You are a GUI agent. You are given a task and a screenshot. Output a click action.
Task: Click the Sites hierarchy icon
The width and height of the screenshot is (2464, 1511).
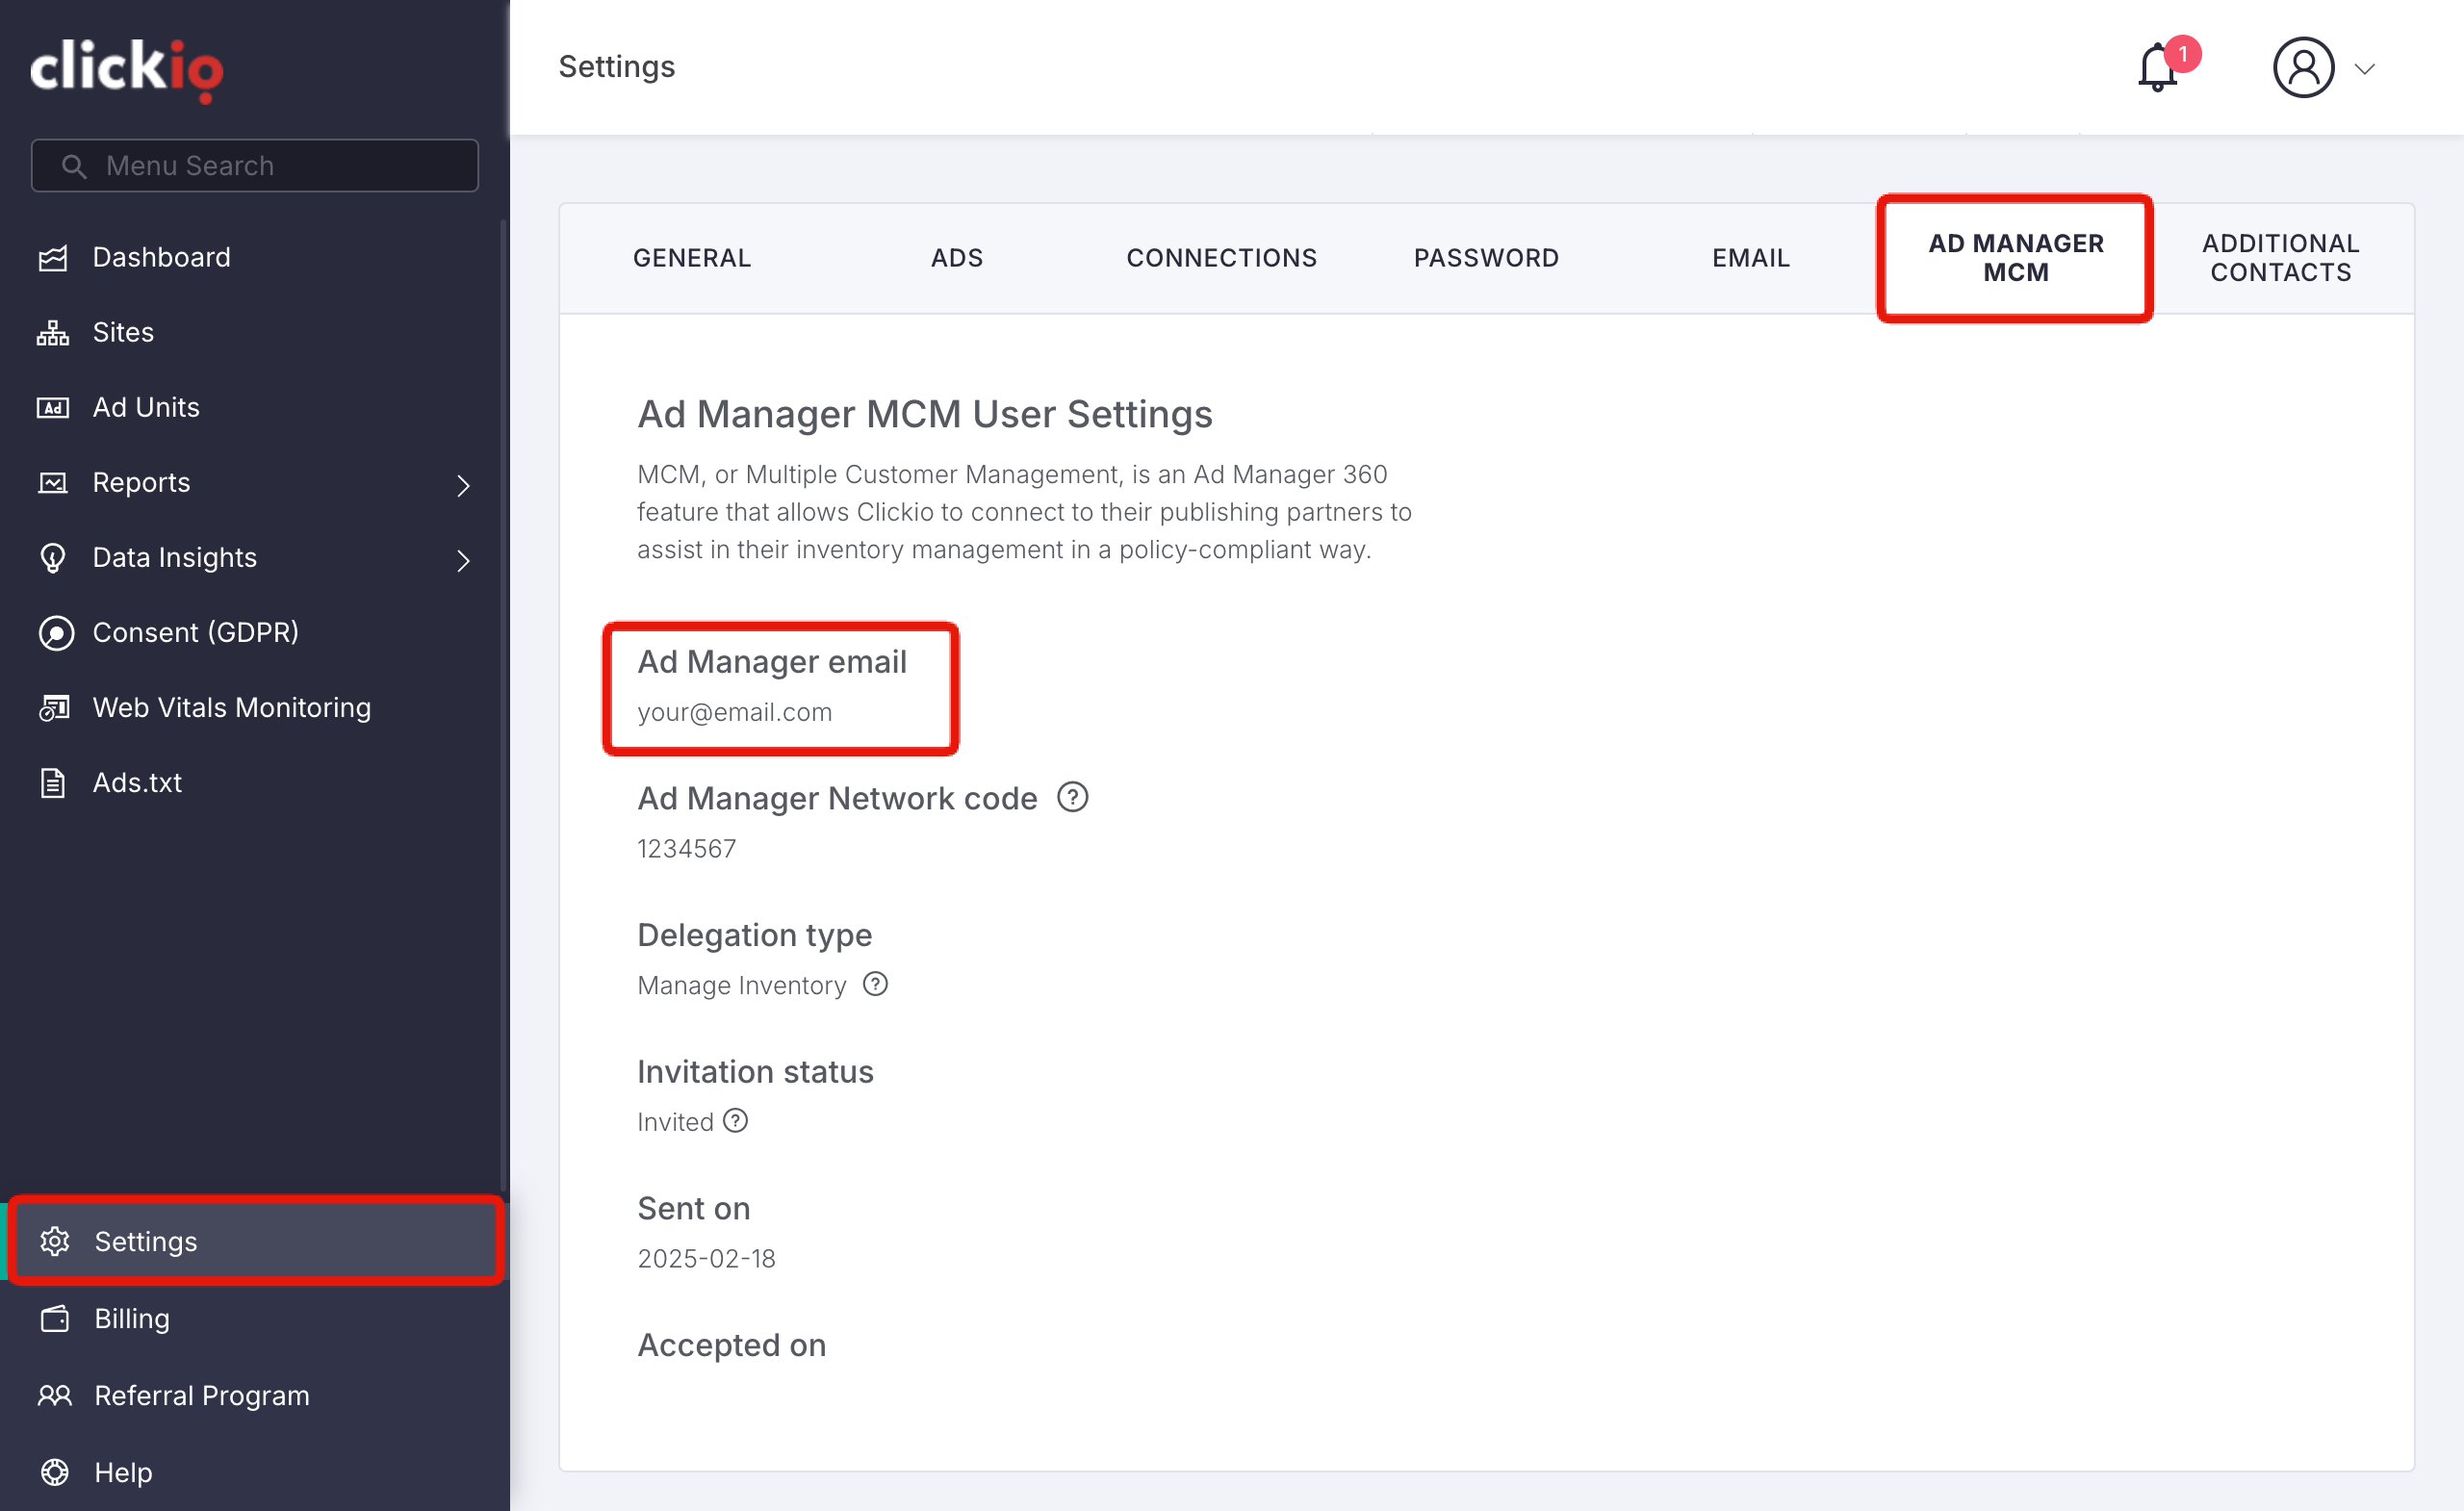53,333
